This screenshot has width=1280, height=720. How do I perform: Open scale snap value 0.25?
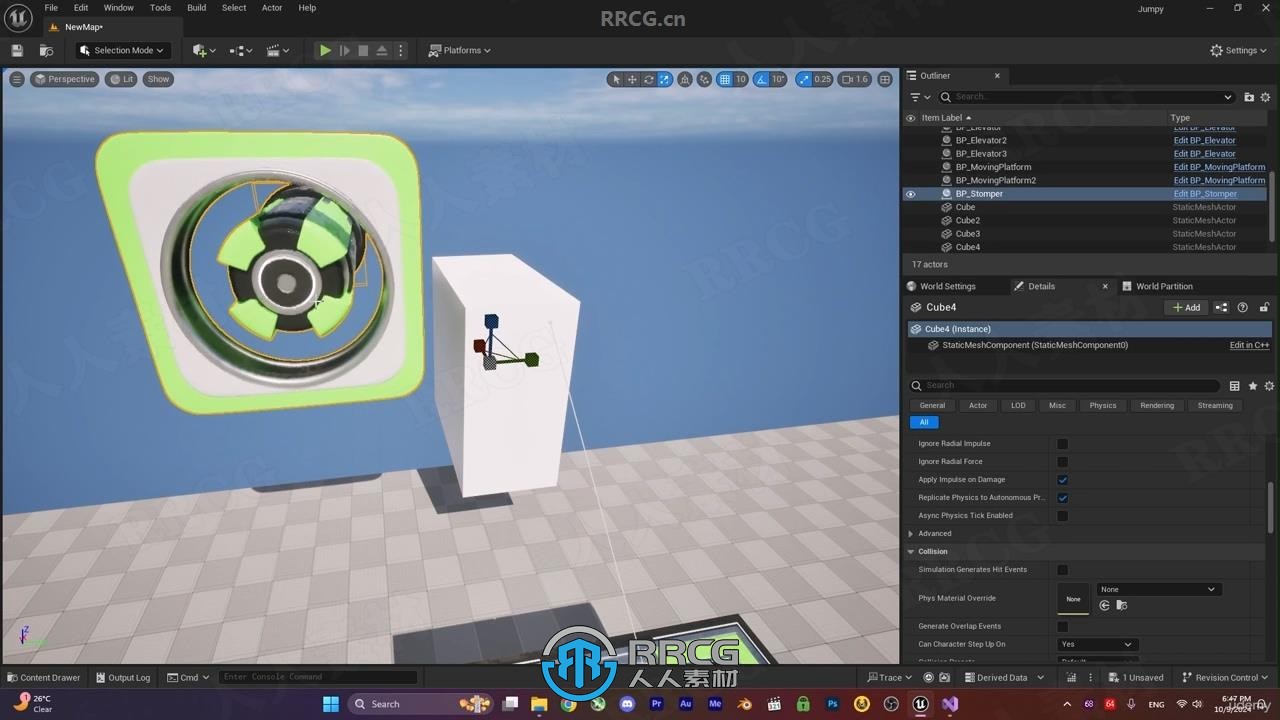(822, 79)
